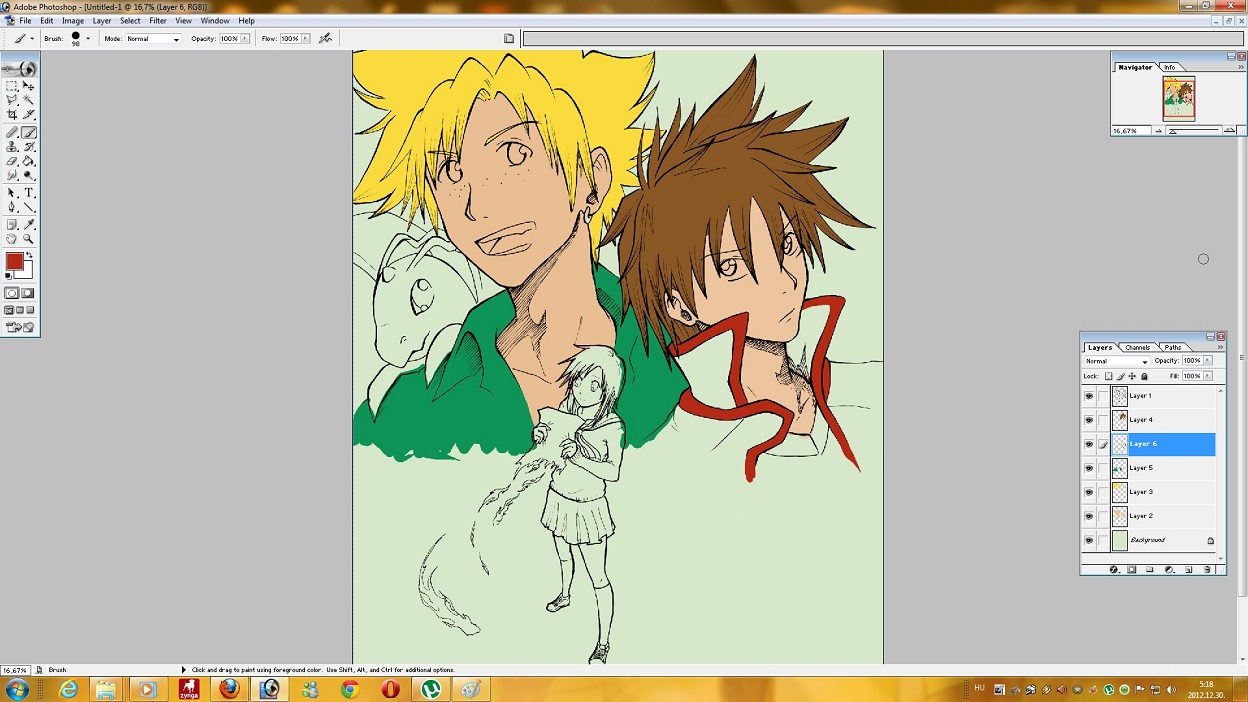This screenshot has width=1248, height=702.
Task: Create new fill or adjustment layer
Action: pos(1169,569)
